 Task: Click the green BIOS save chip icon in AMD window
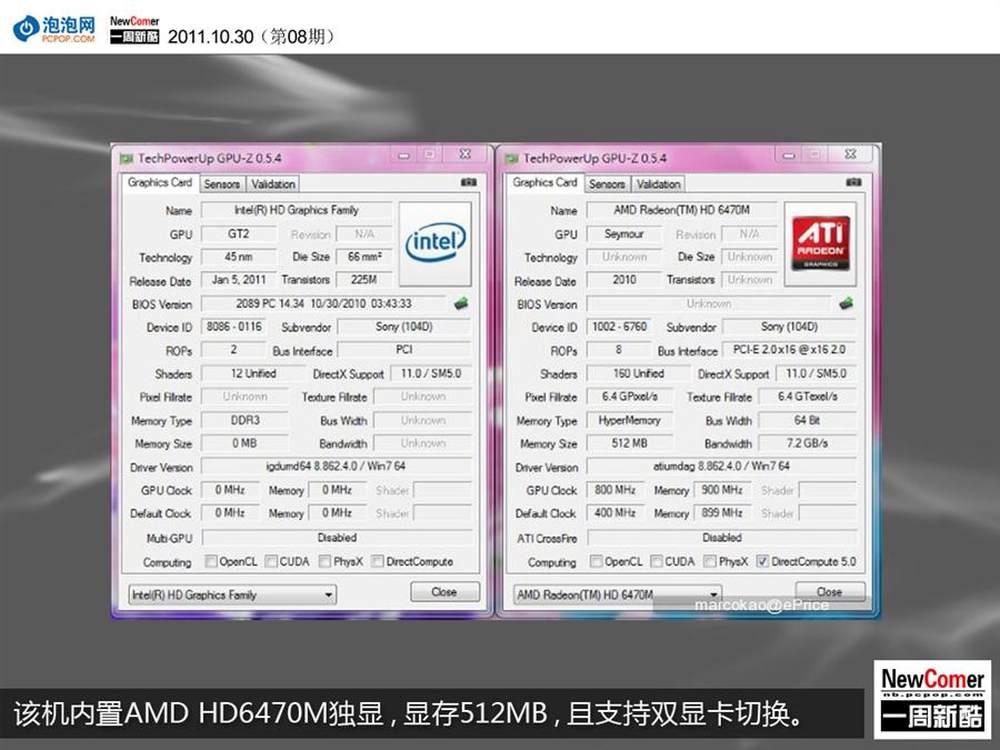pyautogui.click(x=846, y=304)
